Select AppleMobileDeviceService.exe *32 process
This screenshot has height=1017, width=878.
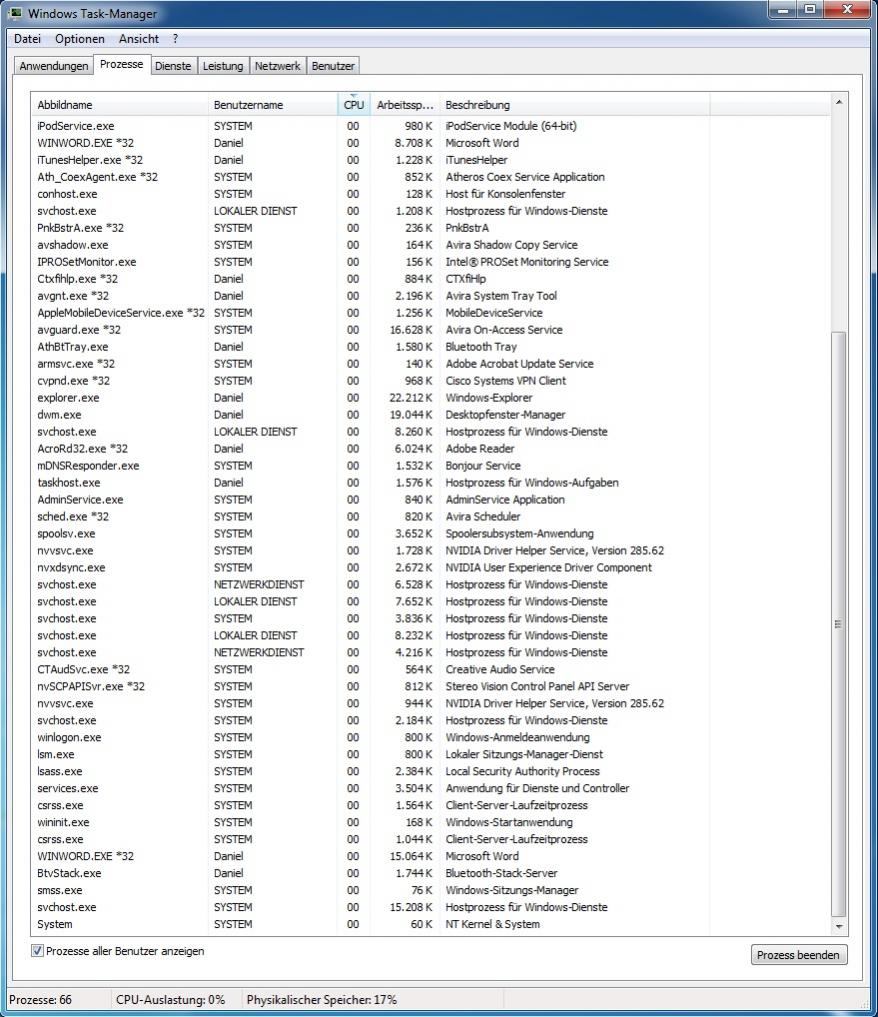coord(431,313)
